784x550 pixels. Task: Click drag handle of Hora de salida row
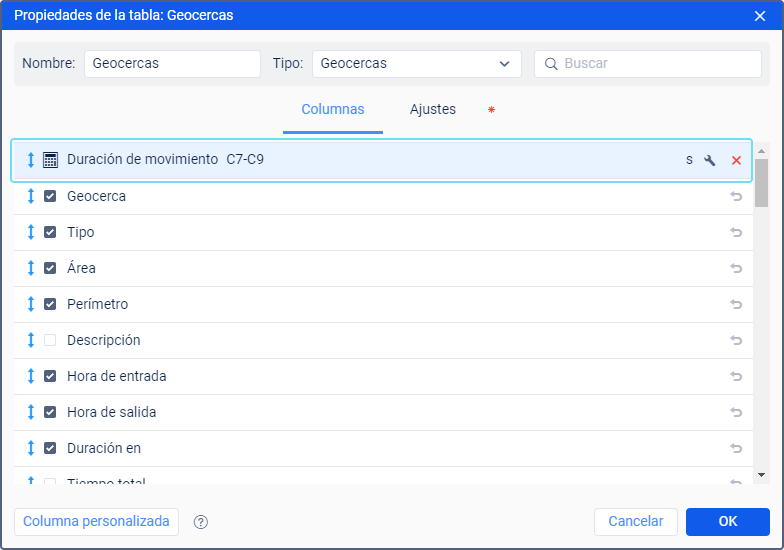click(30, 412)
